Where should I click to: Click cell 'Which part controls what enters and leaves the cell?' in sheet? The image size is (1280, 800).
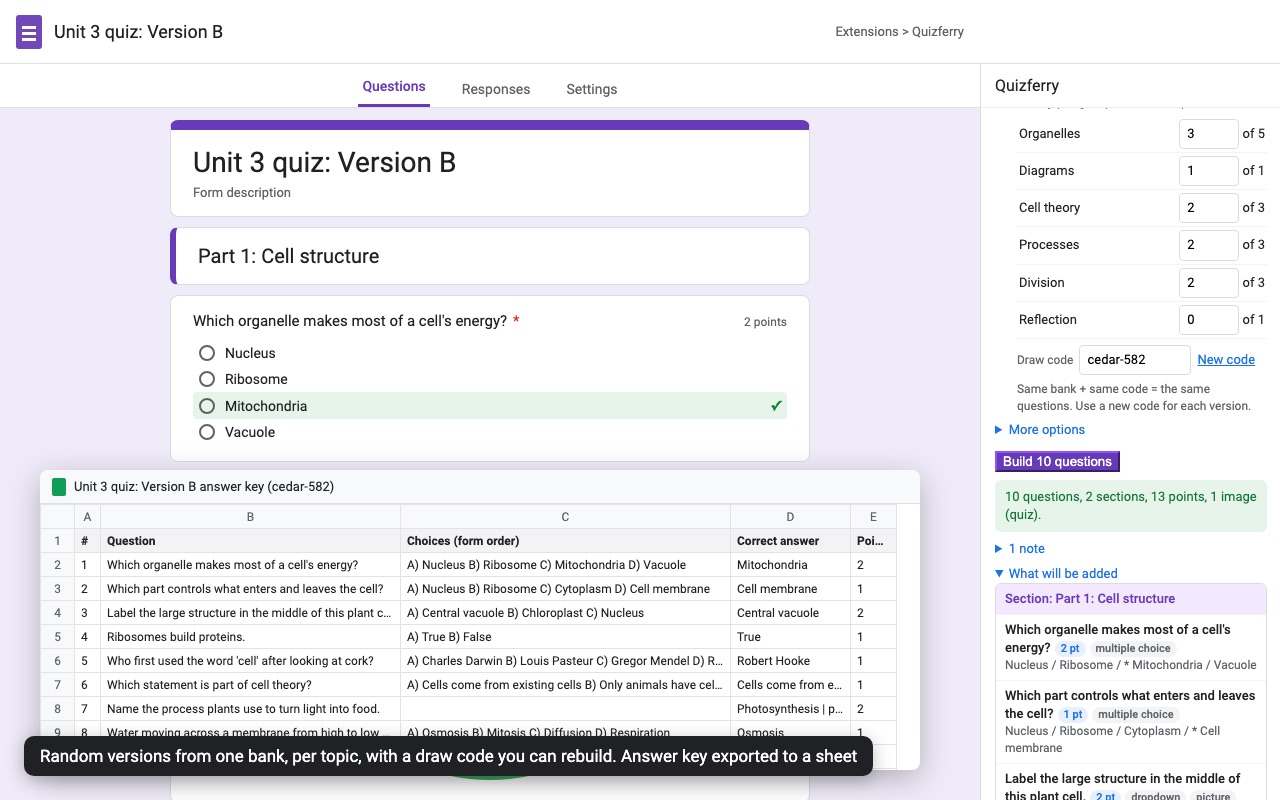coord(250,589)
